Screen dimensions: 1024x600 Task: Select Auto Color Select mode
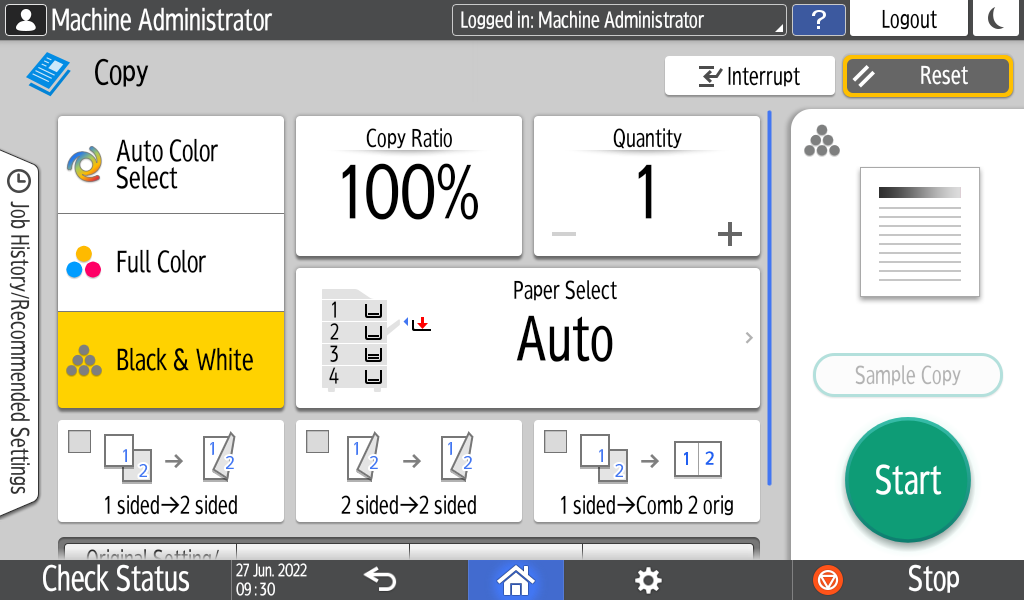pos(170,165)
